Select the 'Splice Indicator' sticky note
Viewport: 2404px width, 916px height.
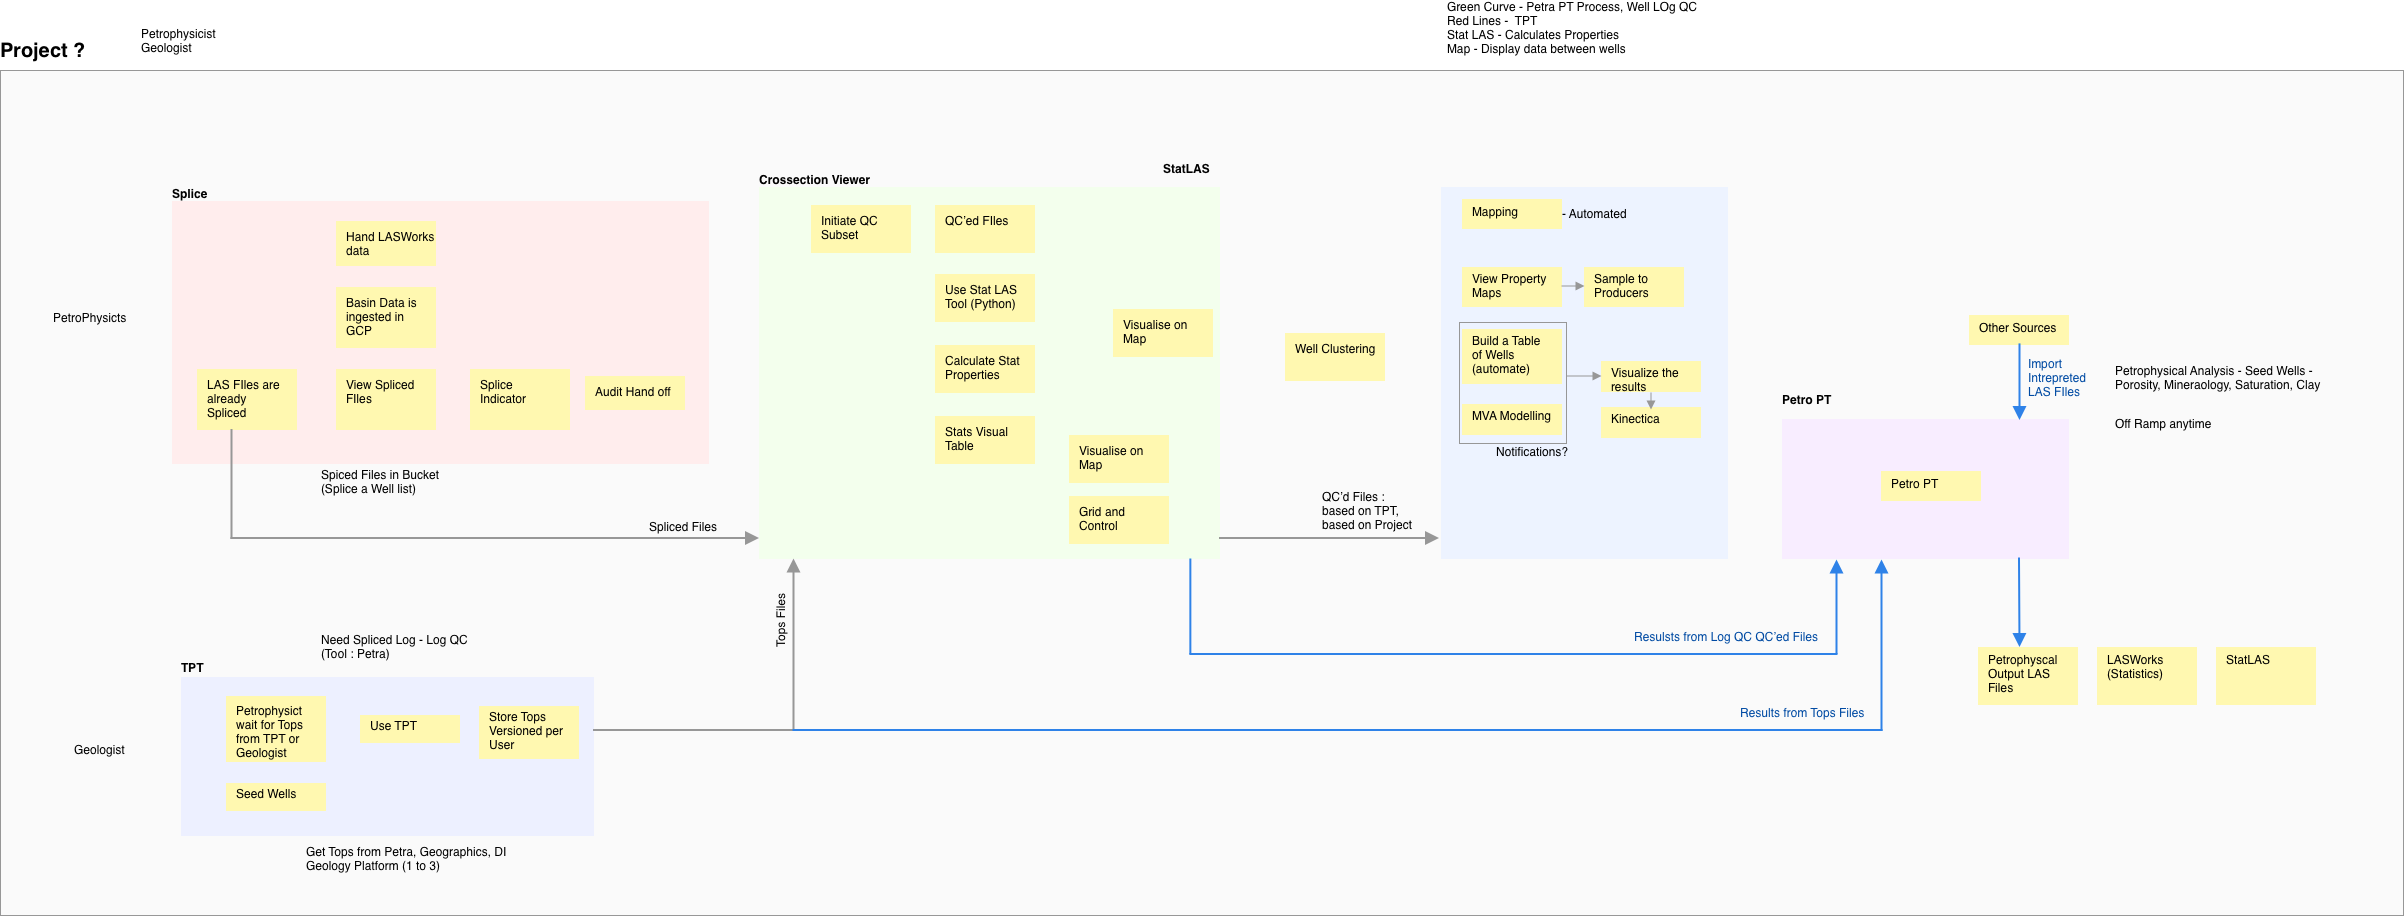pos(519,399)
